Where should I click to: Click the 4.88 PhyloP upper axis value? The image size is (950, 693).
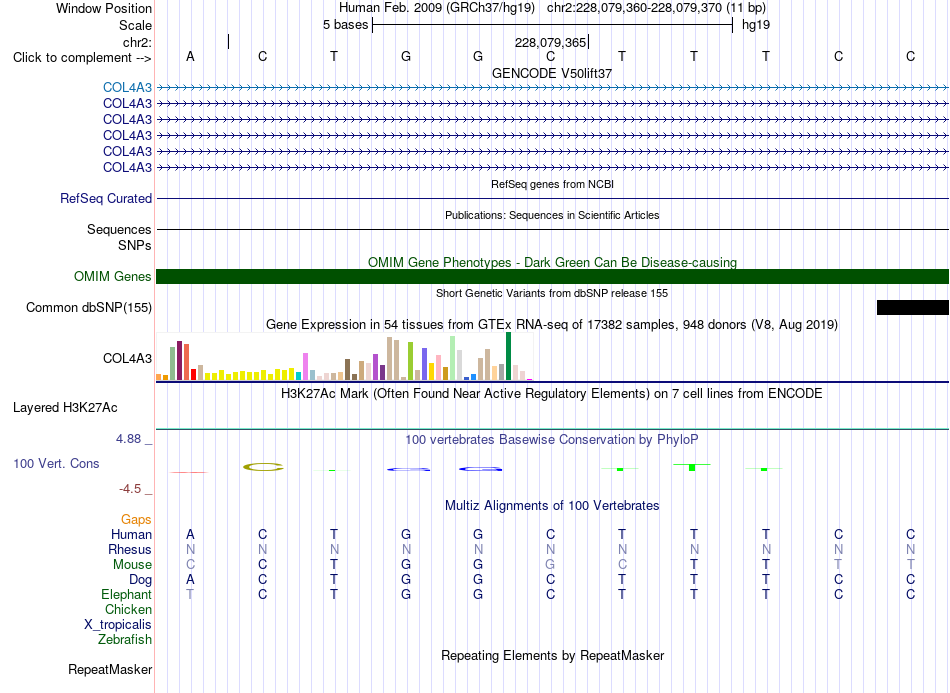(x=128, y=439)
